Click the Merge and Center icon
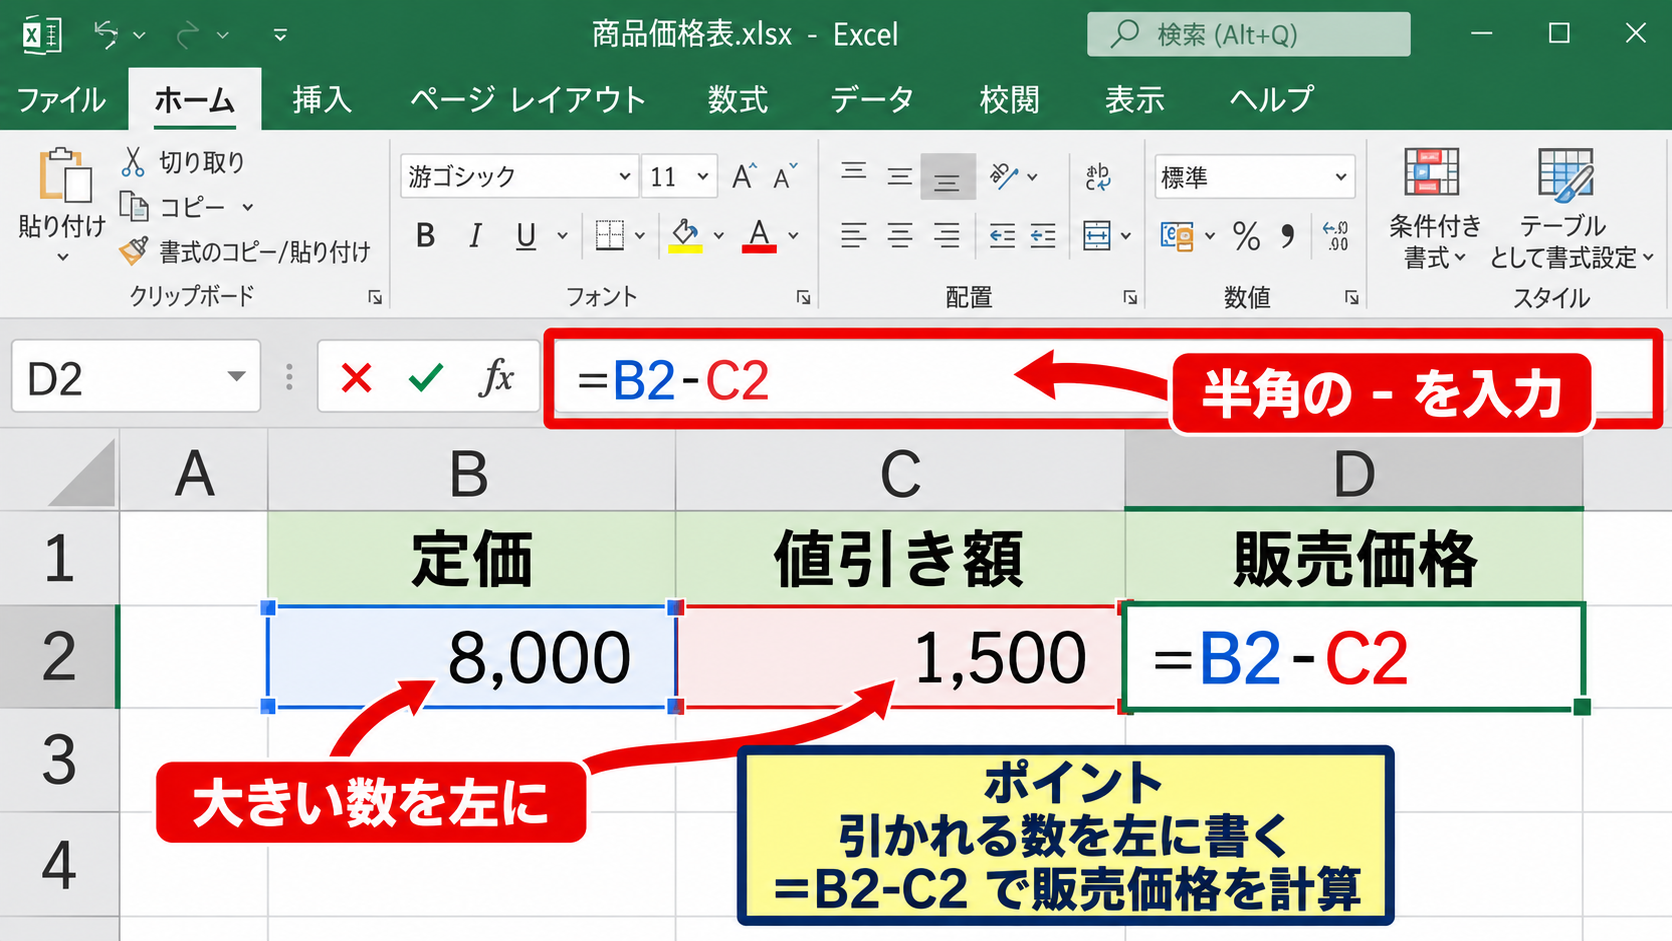Image resolution: width=1672 pixels, height=941 pixels. tap(1097, 236)
